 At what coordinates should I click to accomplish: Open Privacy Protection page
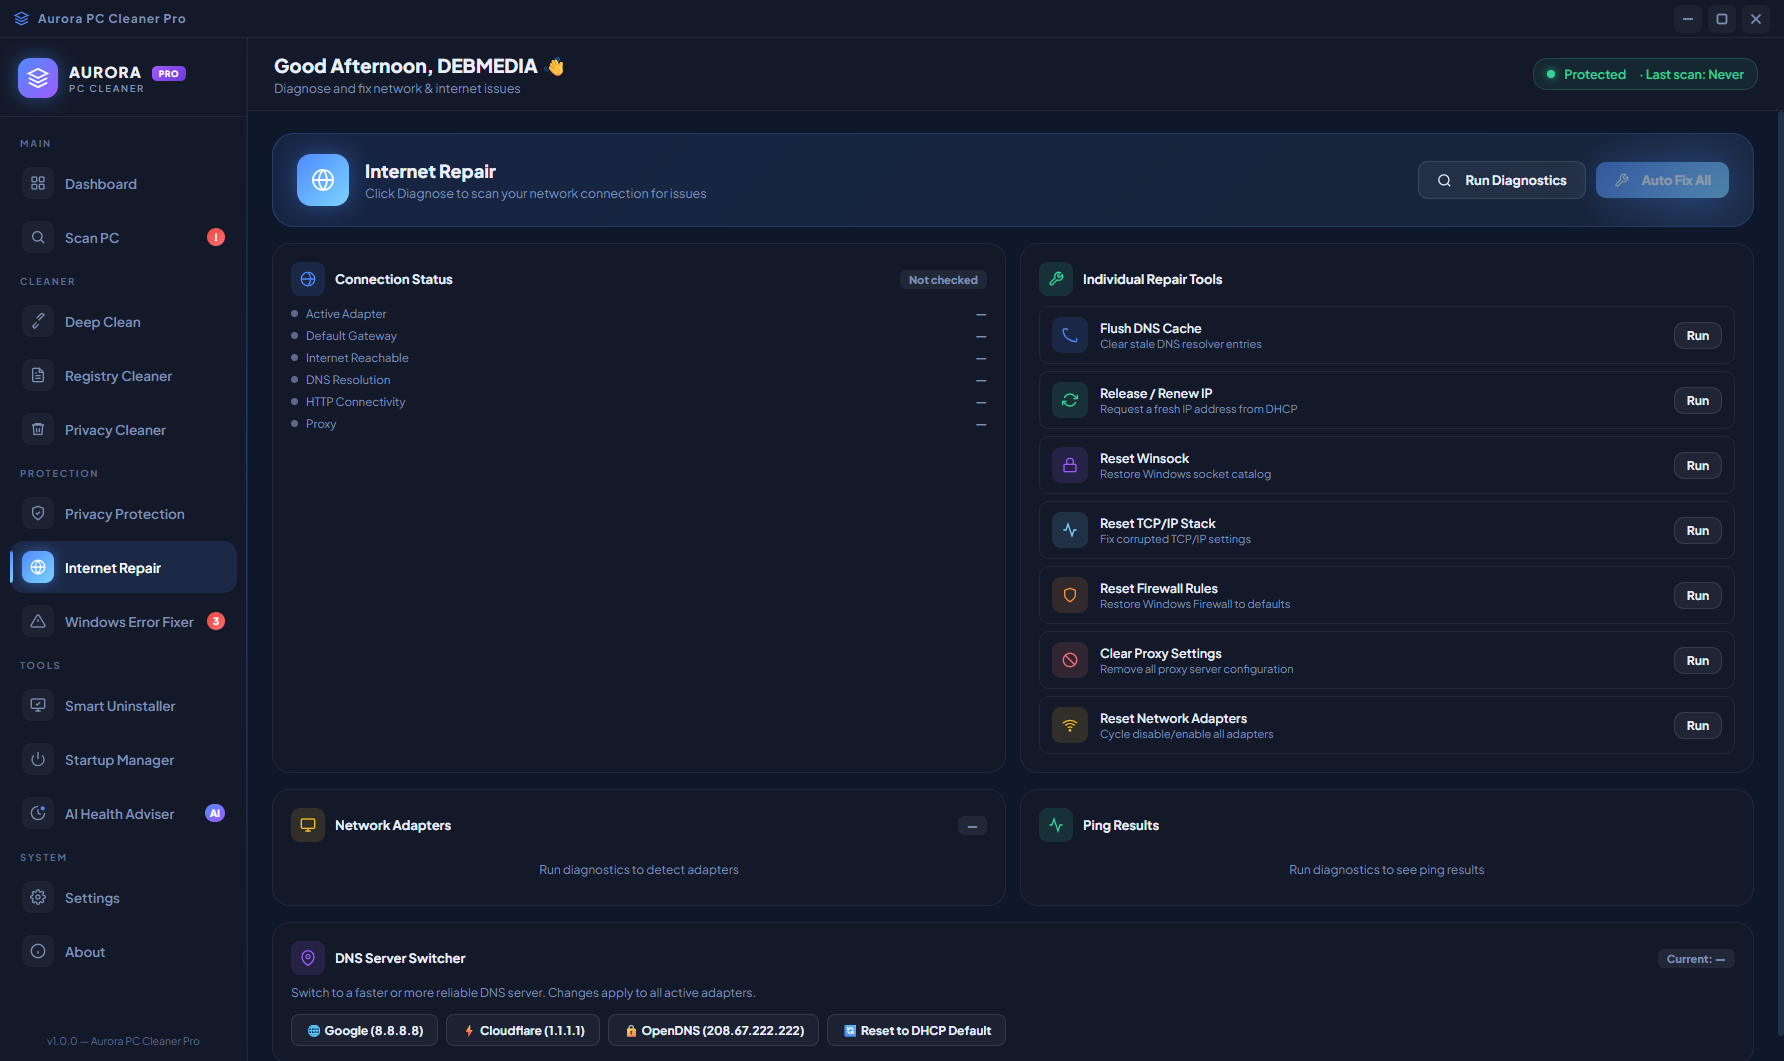pos(124,514)
